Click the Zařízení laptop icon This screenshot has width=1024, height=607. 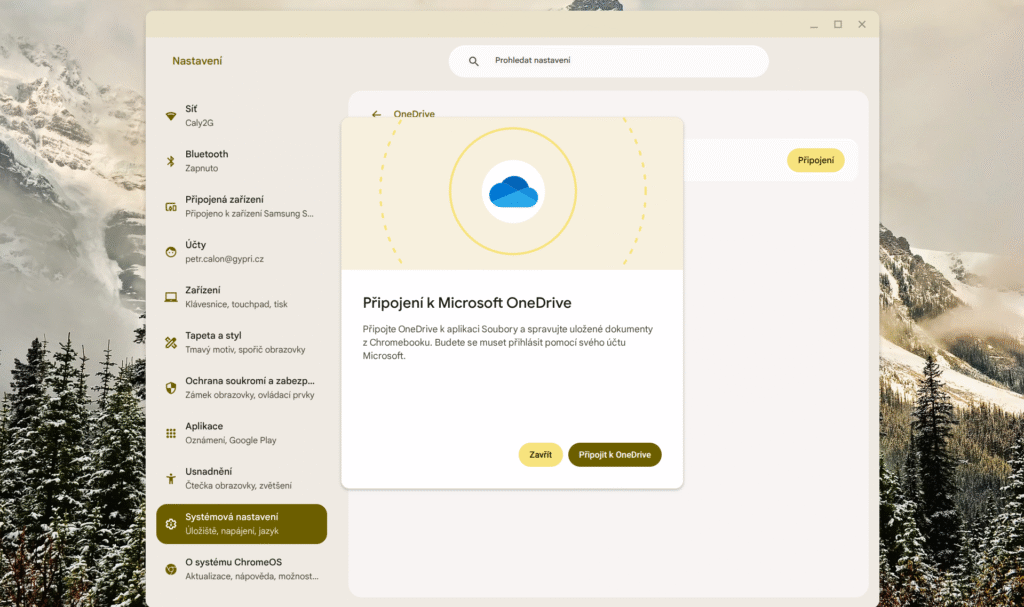171,297
